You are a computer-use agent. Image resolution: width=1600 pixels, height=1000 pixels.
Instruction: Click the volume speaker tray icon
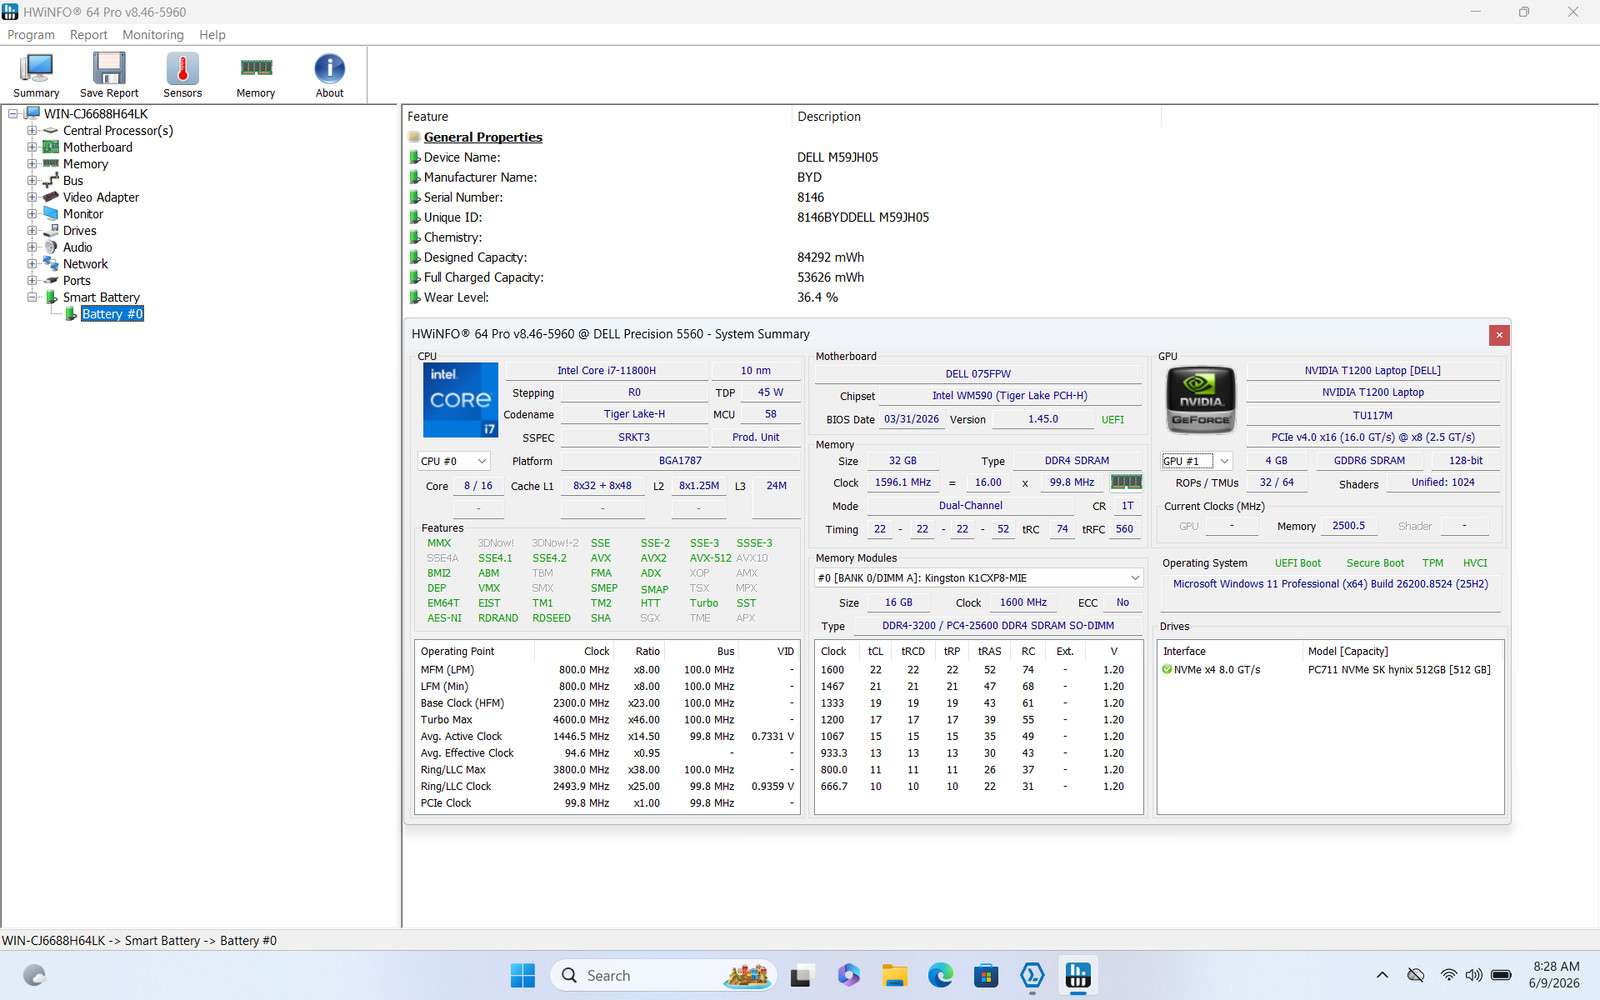[1474, 975]
